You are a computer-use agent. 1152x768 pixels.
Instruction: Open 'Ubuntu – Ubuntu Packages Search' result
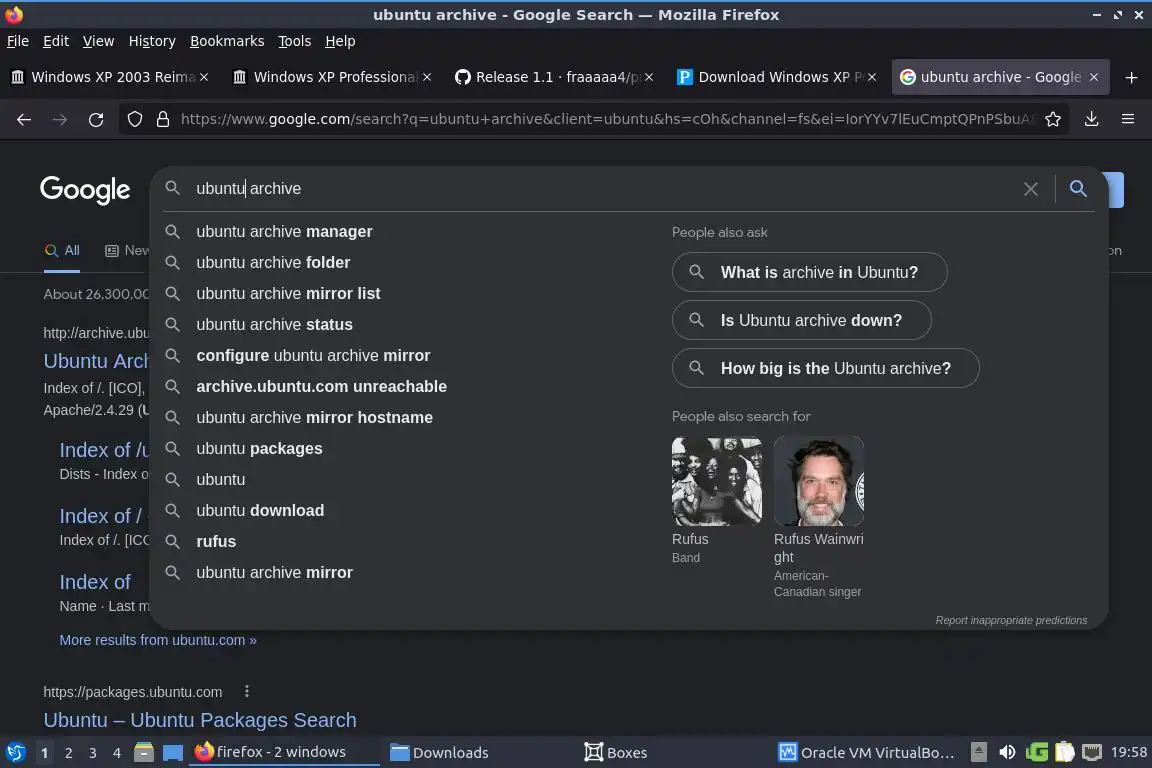coord(200,720)
